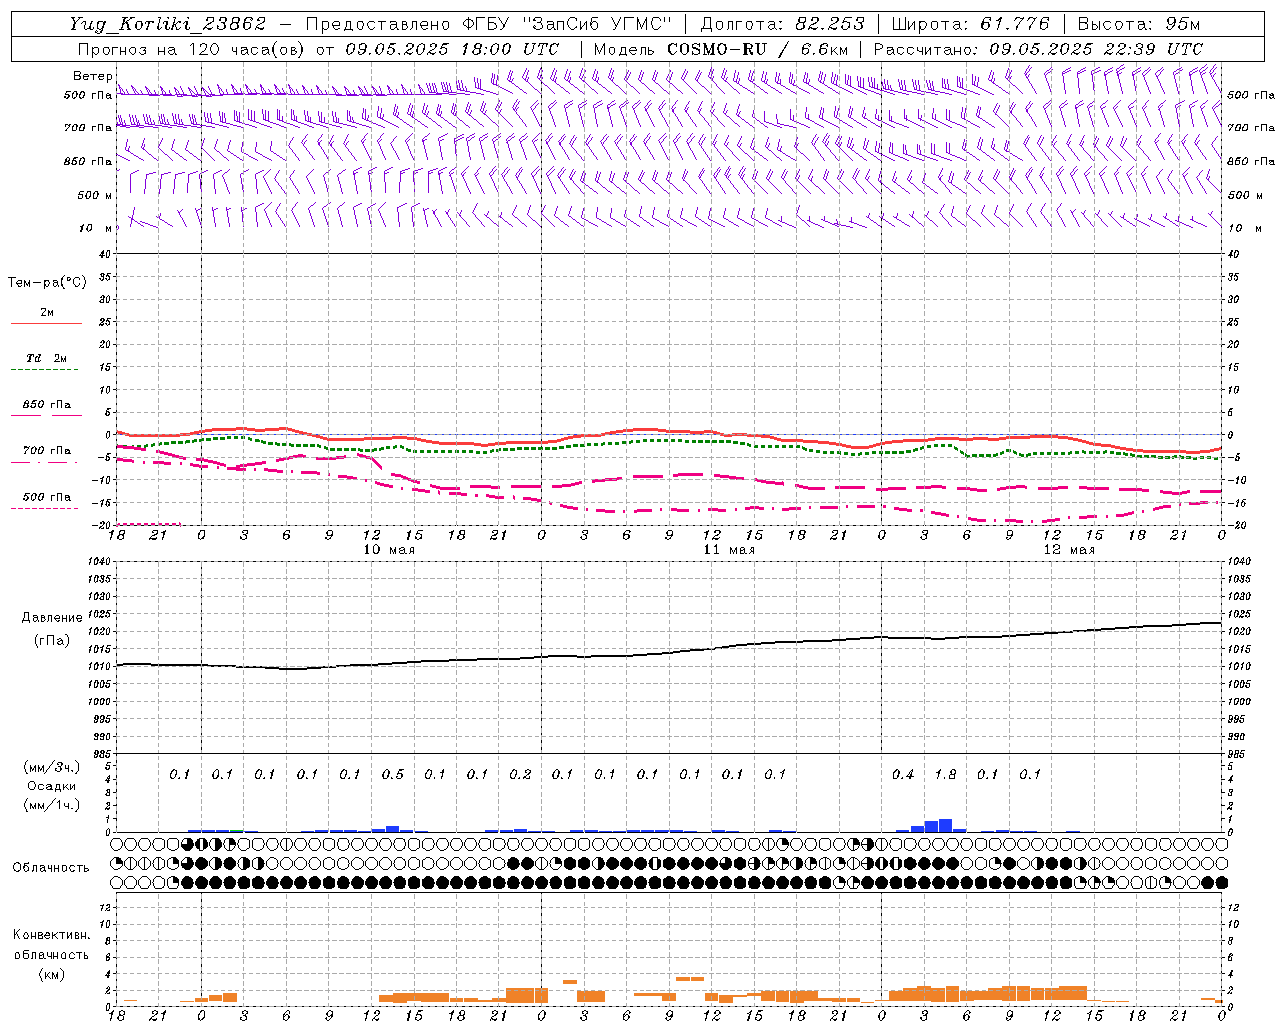Click the Конвективн. convective cloud label
The image size is (1280, 1024).
coord(51,935)
